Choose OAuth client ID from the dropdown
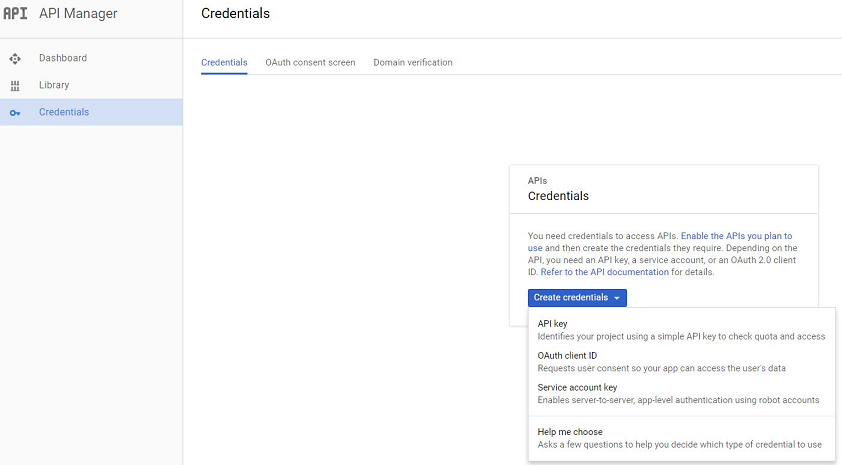Screen dimensions: 842x465 (x=682, y=362)
